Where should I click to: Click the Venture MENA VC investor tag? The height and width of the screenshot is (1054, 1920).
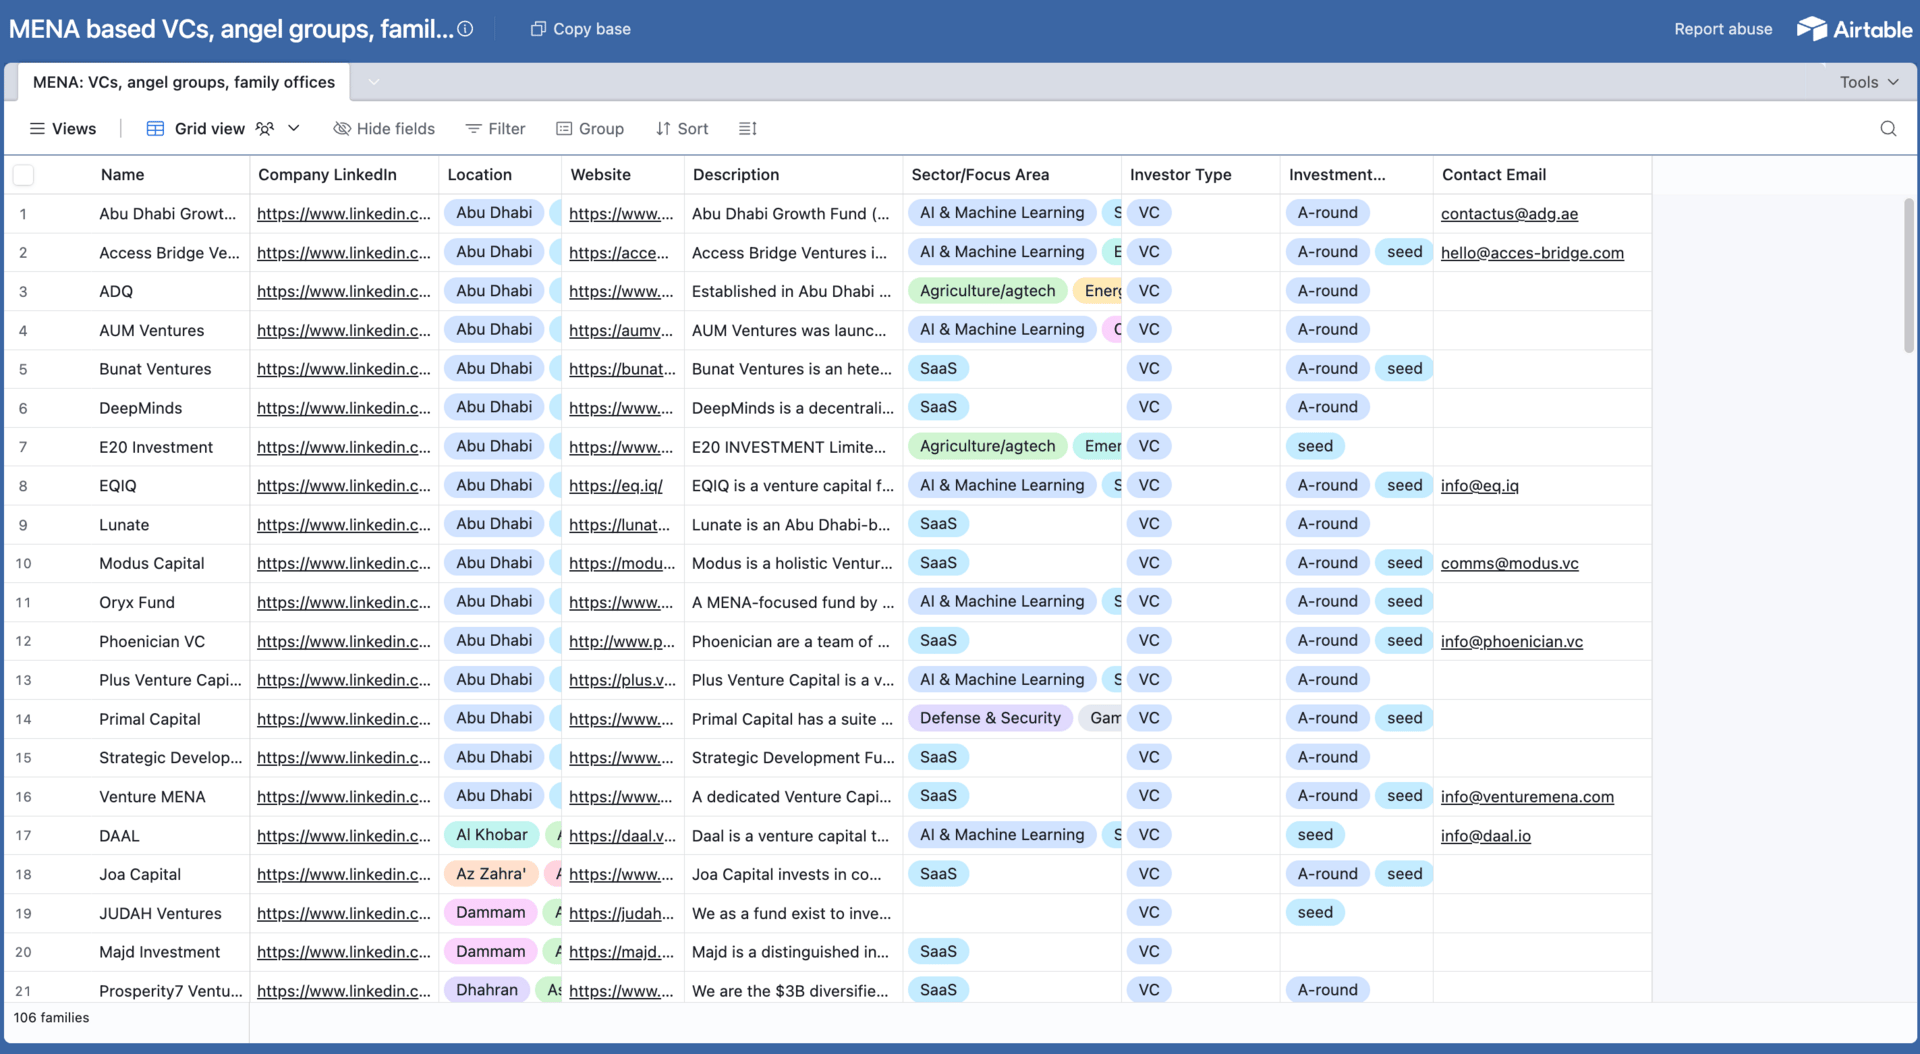point(1149,796)
